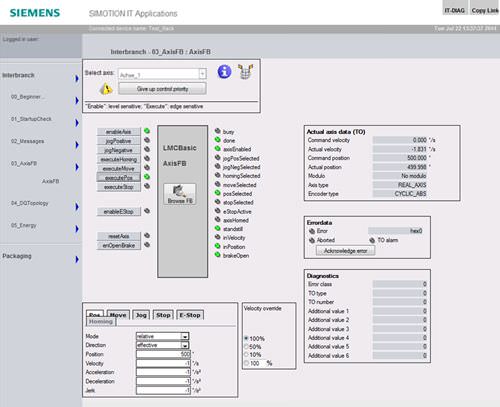Switch to the Stop tab
Viewport: 500px width, 407px height.
(x=163, y=315)
